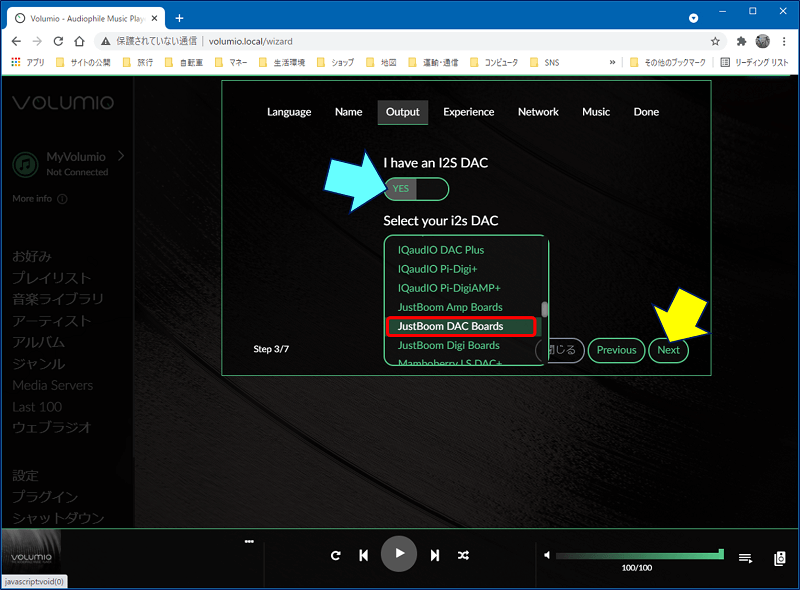
Task: Open the three-dot track options
Action: coord(249,542)
